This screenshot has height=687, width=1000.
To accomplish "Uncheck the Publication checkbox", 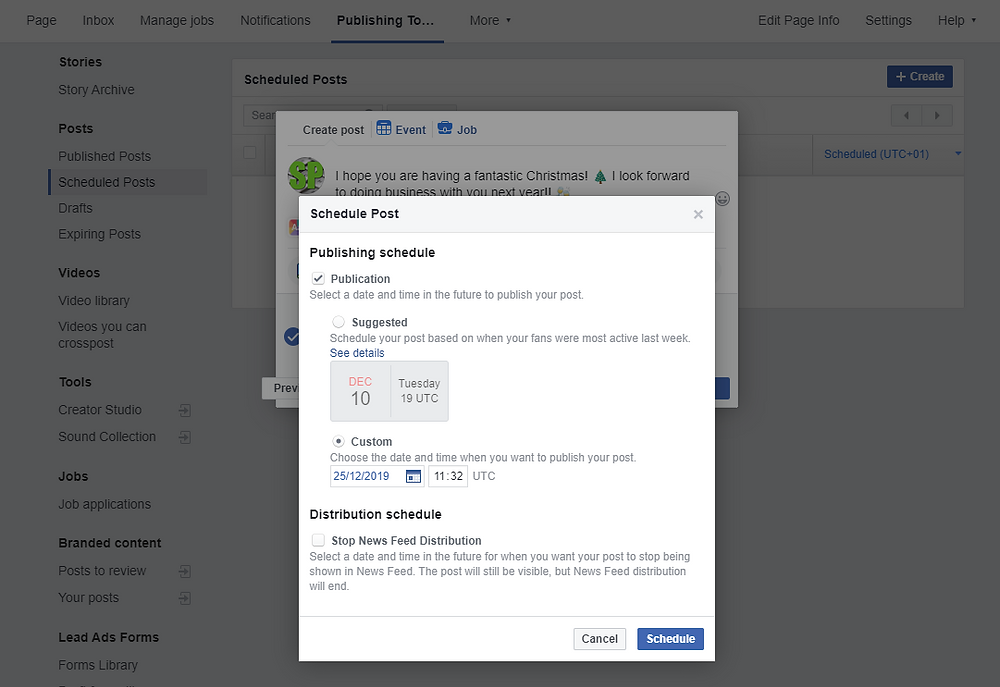I will coord(318,279).
